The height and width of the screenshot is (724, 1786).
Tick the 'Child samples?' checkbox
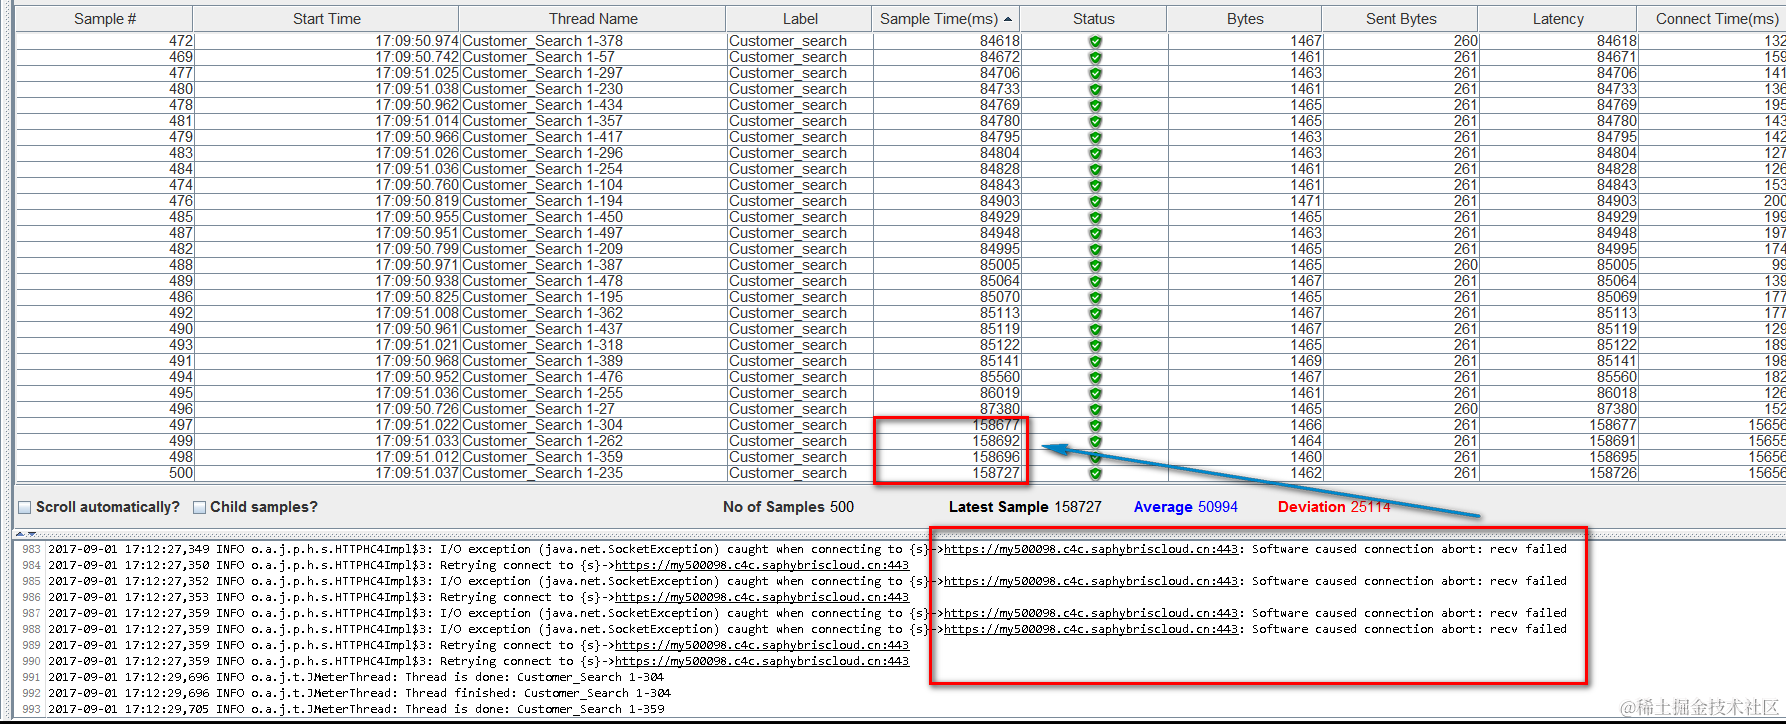pos(199,508)
